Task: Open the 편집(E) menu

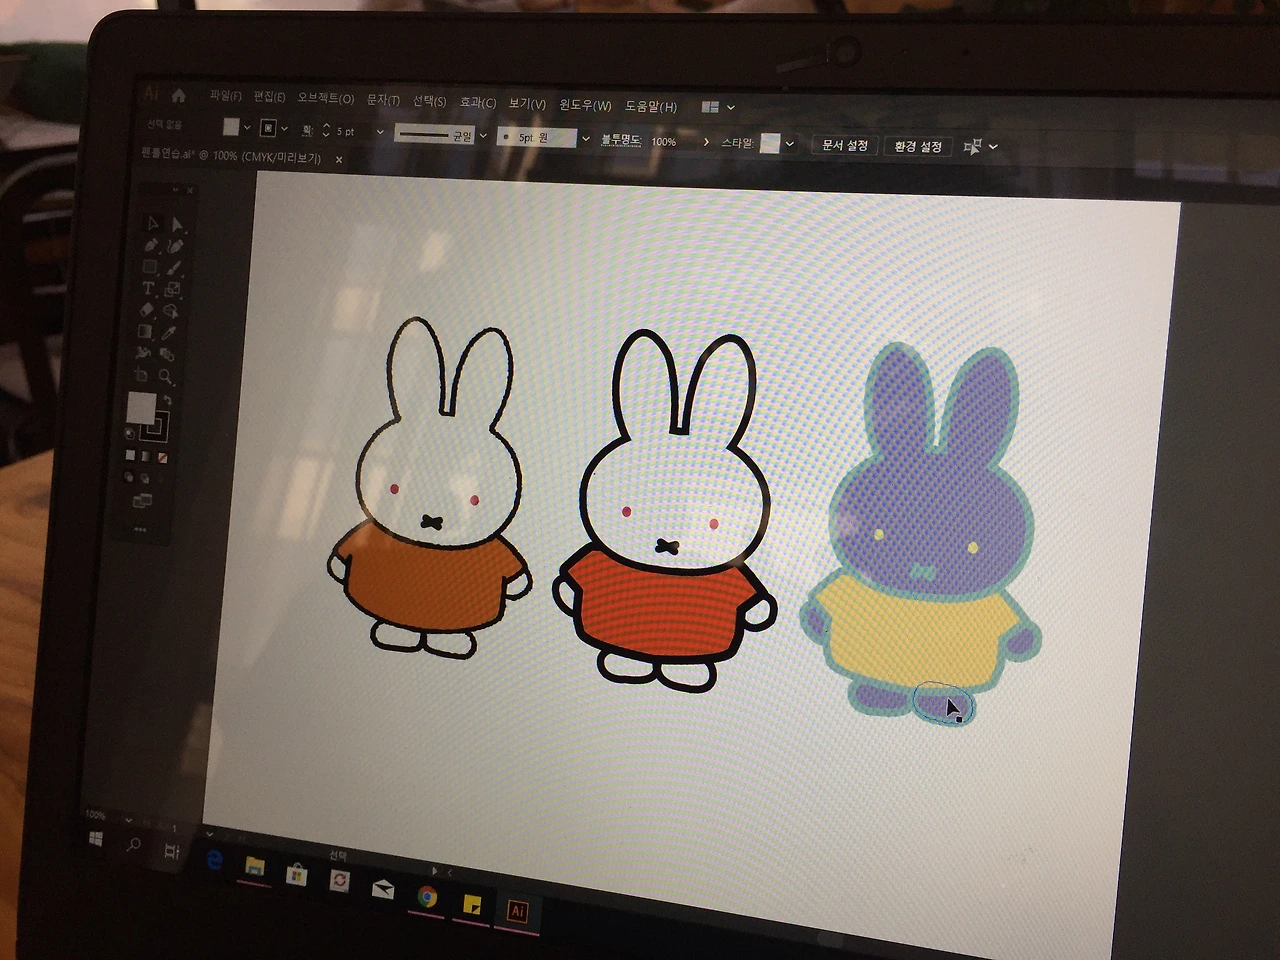Action: click(x=269, y=97)
